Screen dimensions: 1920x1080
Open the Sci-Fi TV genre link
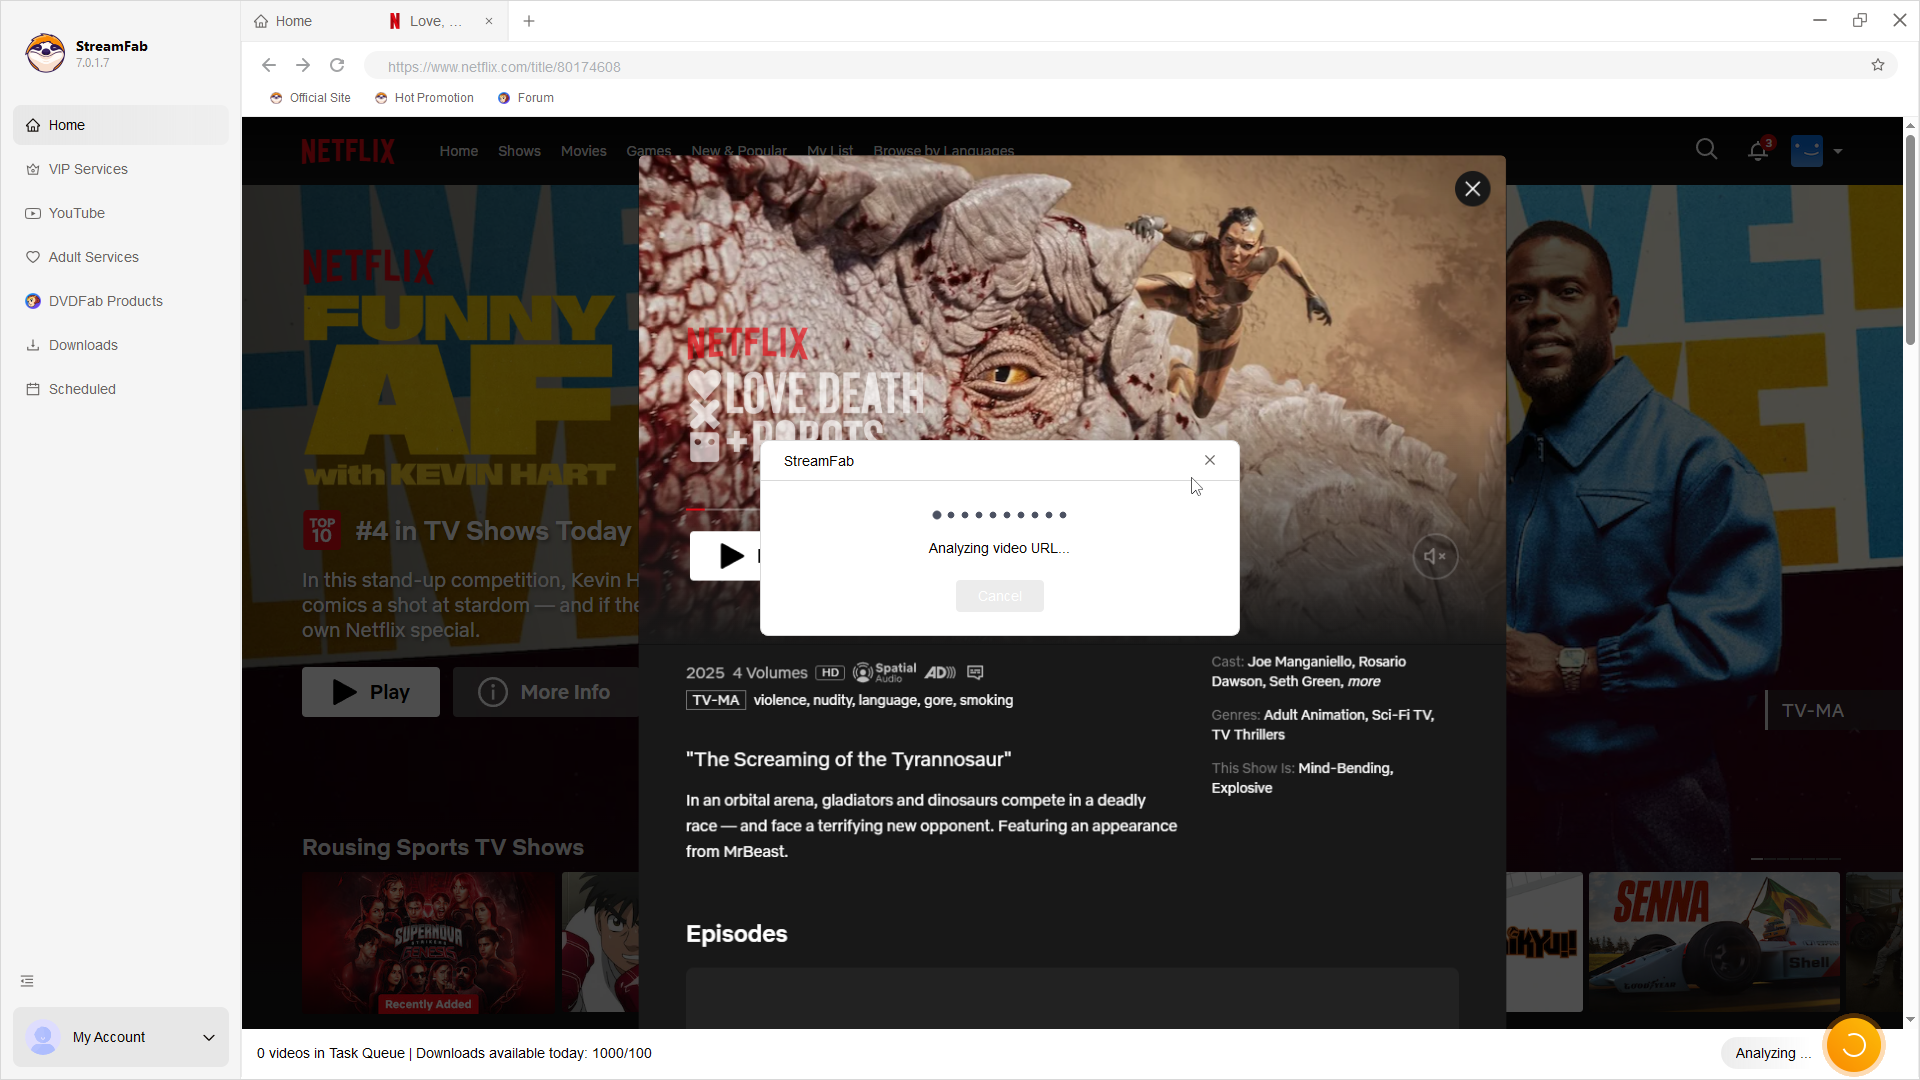(x=1402, y=715)
